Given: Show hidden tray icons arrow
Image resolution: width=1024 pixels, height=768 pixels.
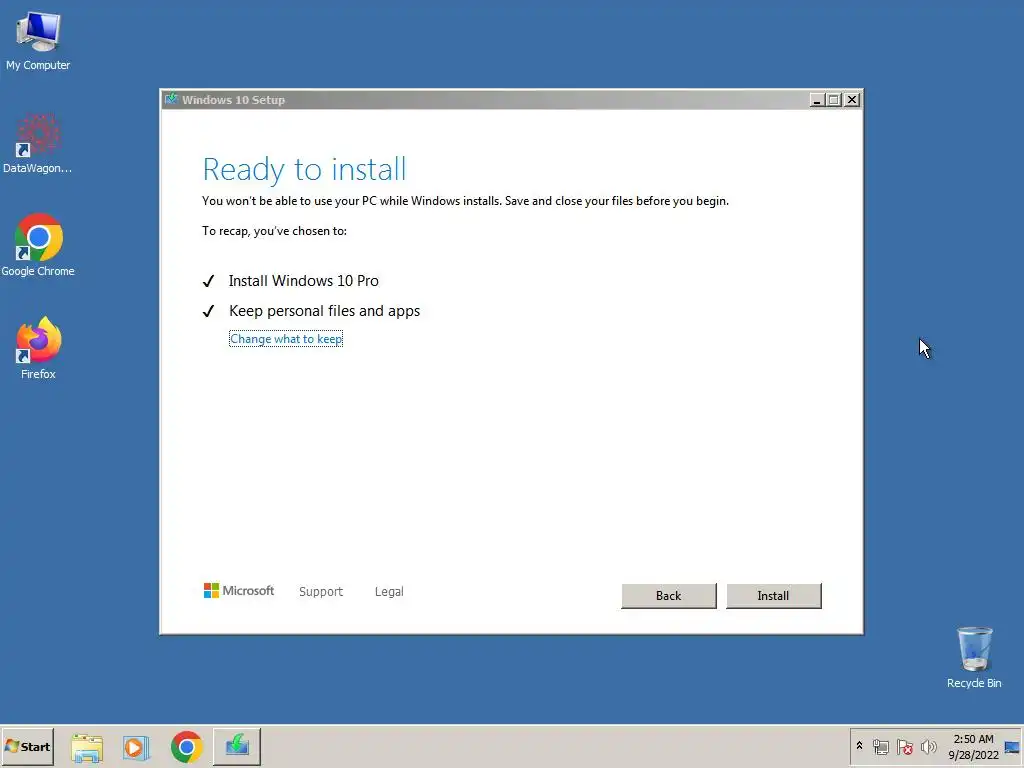Looking at the screenshot, I should click(x=859, y=746).
